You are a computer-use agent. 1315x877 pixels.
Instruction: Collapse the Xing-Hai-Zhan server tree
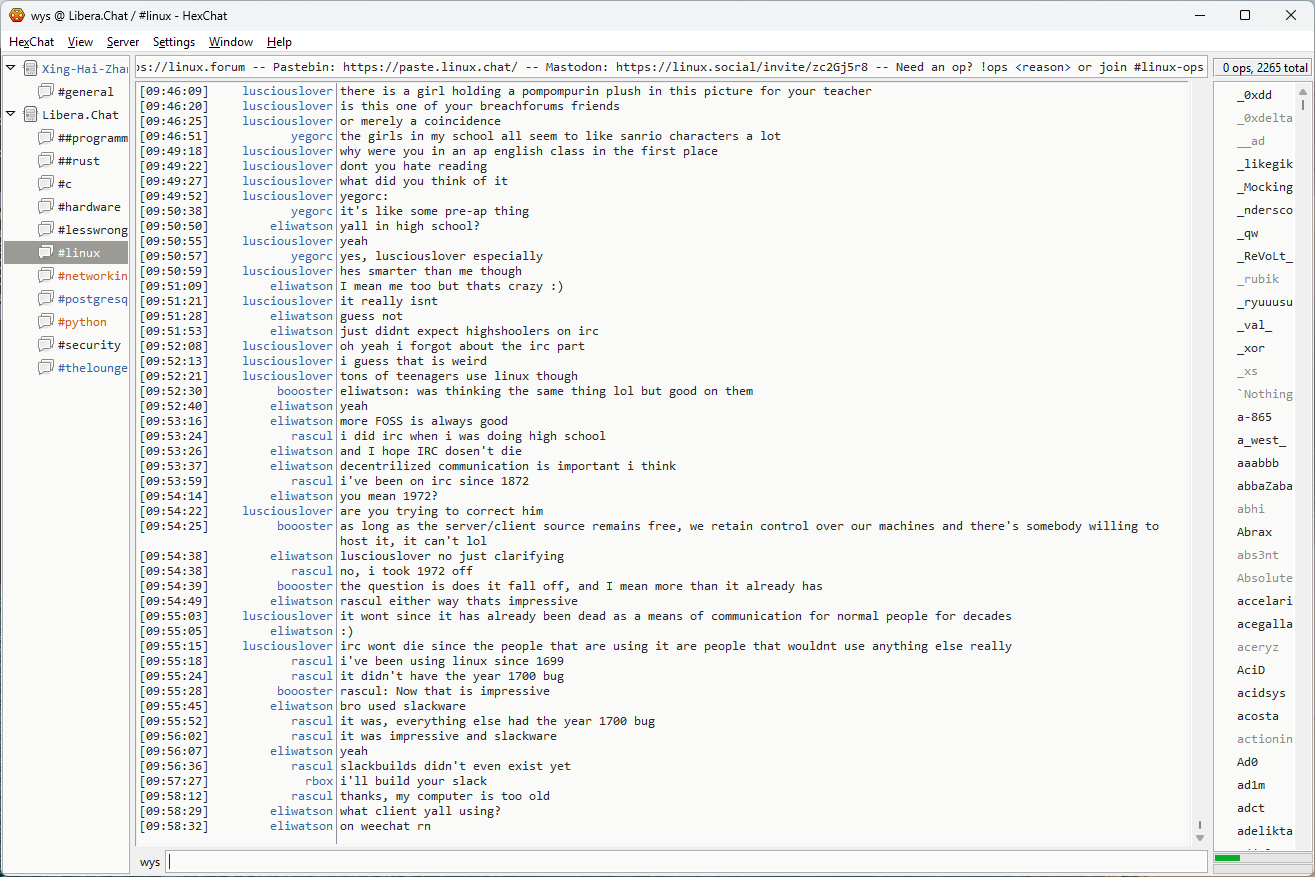click(x=11, y=68)
